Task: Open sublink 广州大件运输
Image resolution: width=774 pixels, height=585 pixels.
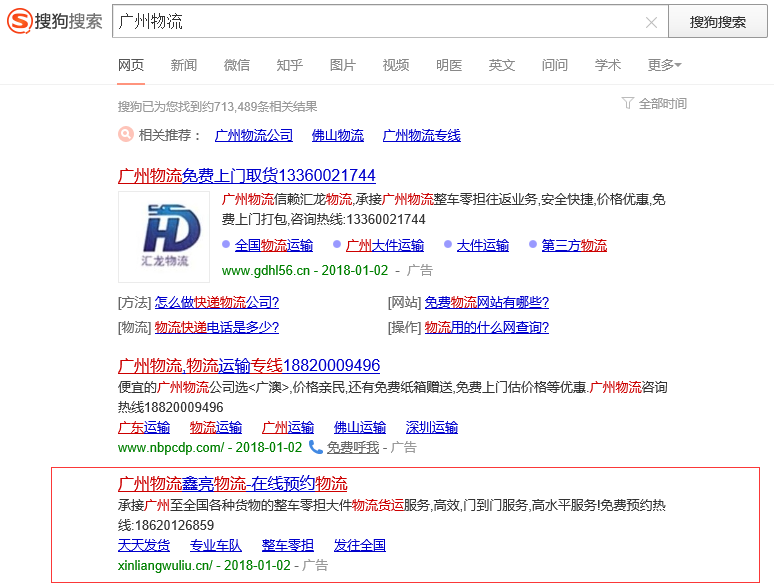Action: pyautogui.click(x=385, y=245)
